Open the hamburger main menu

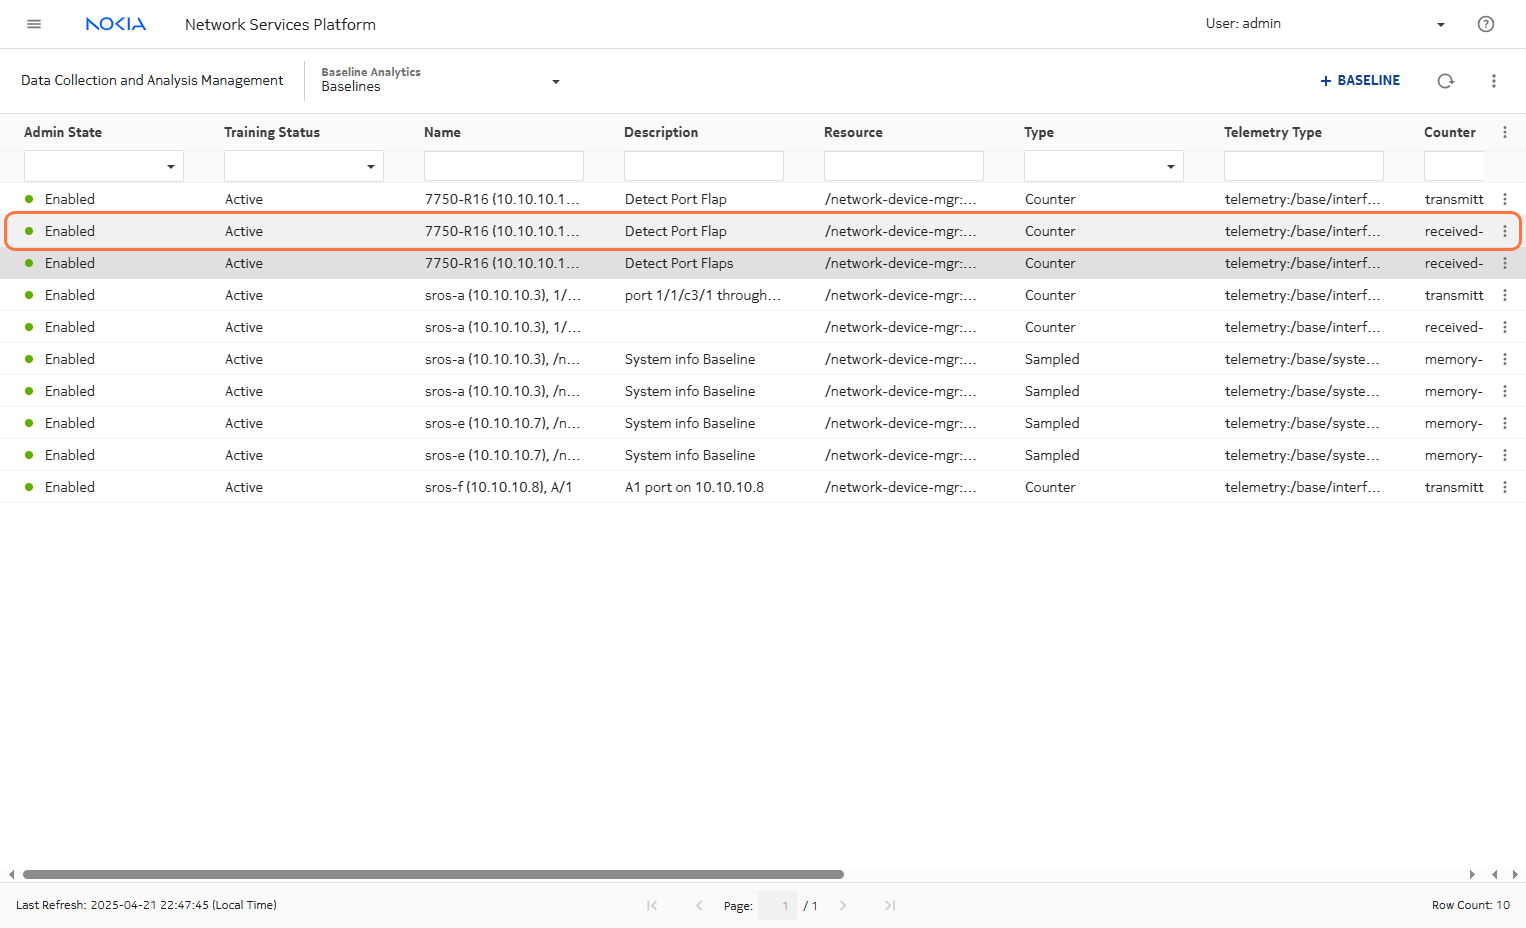click(x=34, y=24)
